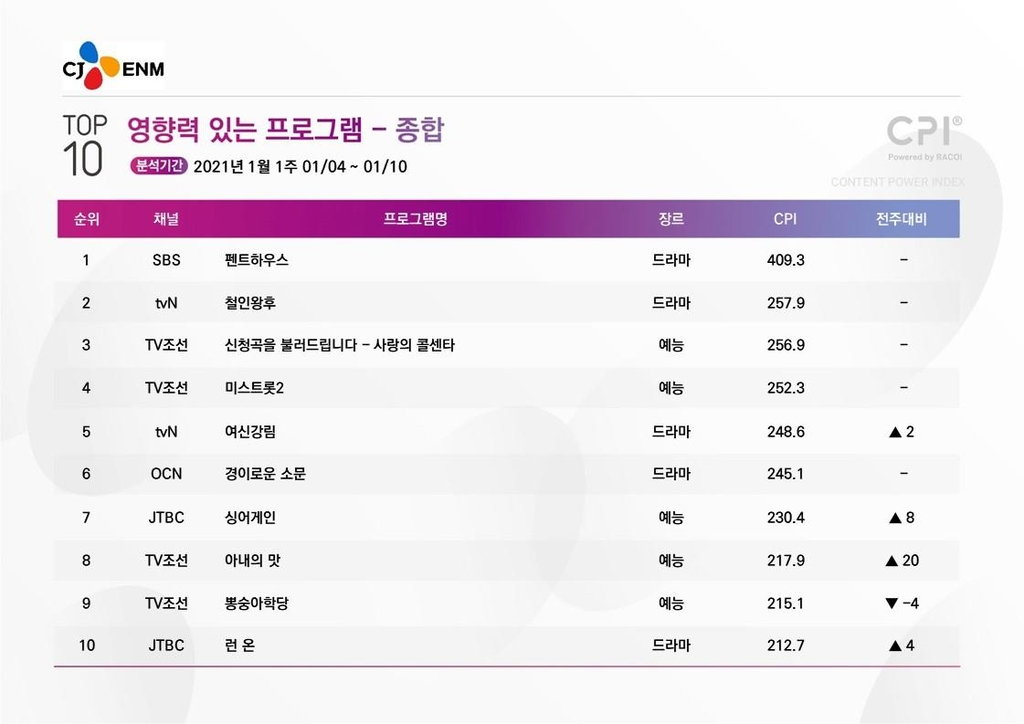
Task: Click JTBC channel in 싱어게인 row
Action: (x=167, y=518)
